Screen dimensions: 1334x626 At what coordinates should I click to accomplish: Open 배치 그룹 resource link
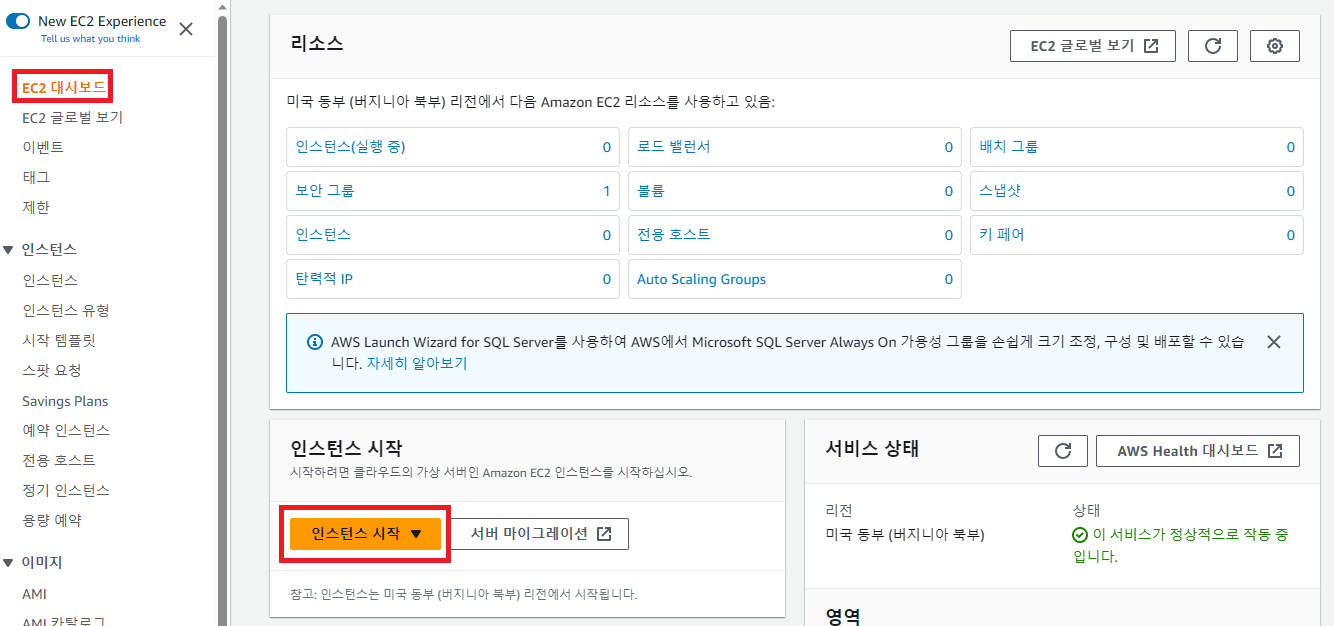pos(1009,147)
